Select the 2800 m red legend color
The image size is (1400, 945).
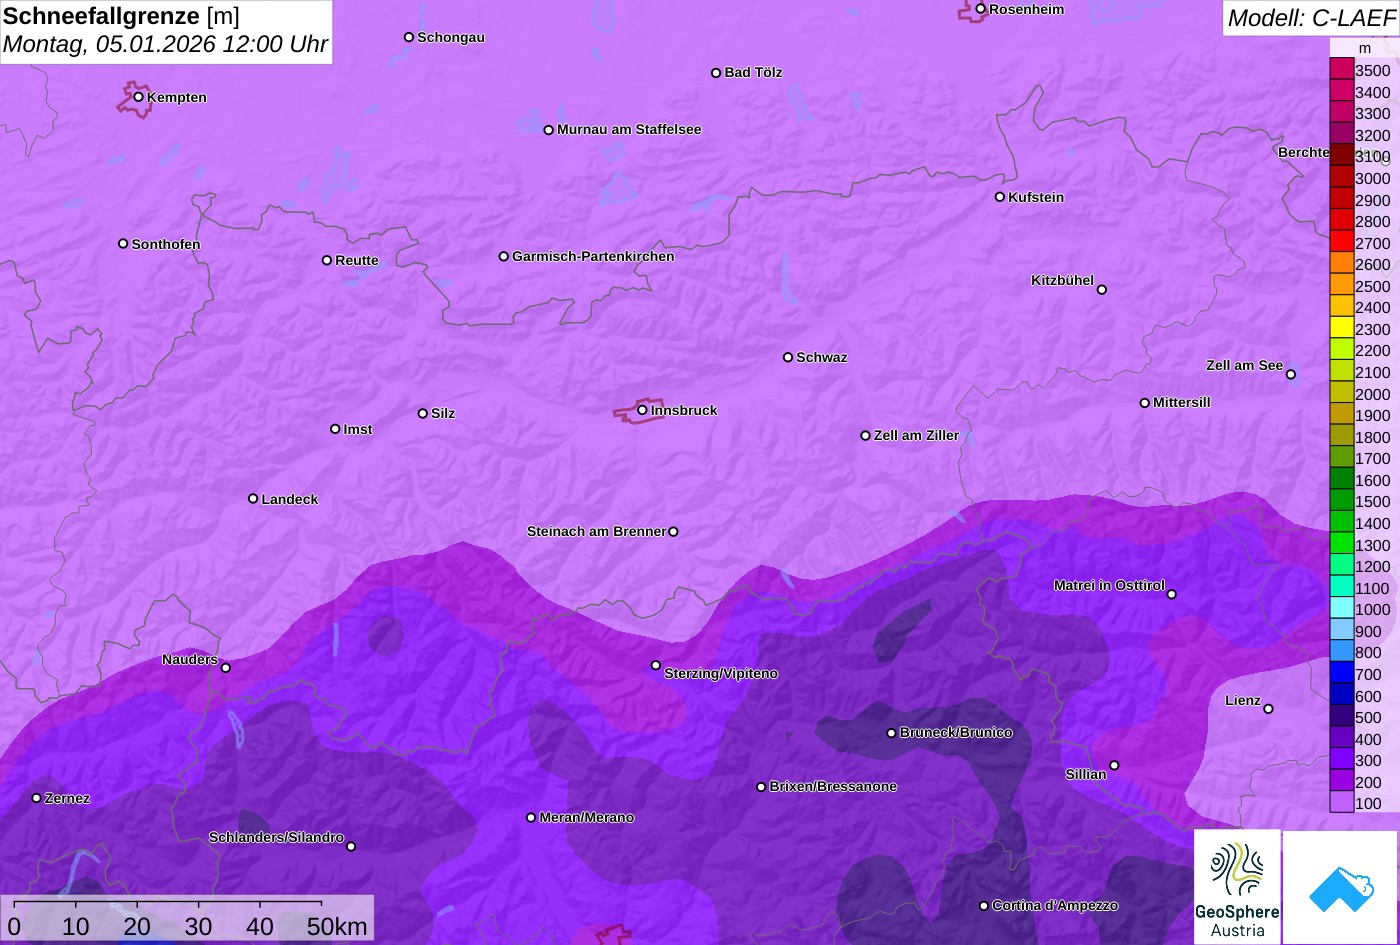pyautogui.click(x=1341, y=220)
